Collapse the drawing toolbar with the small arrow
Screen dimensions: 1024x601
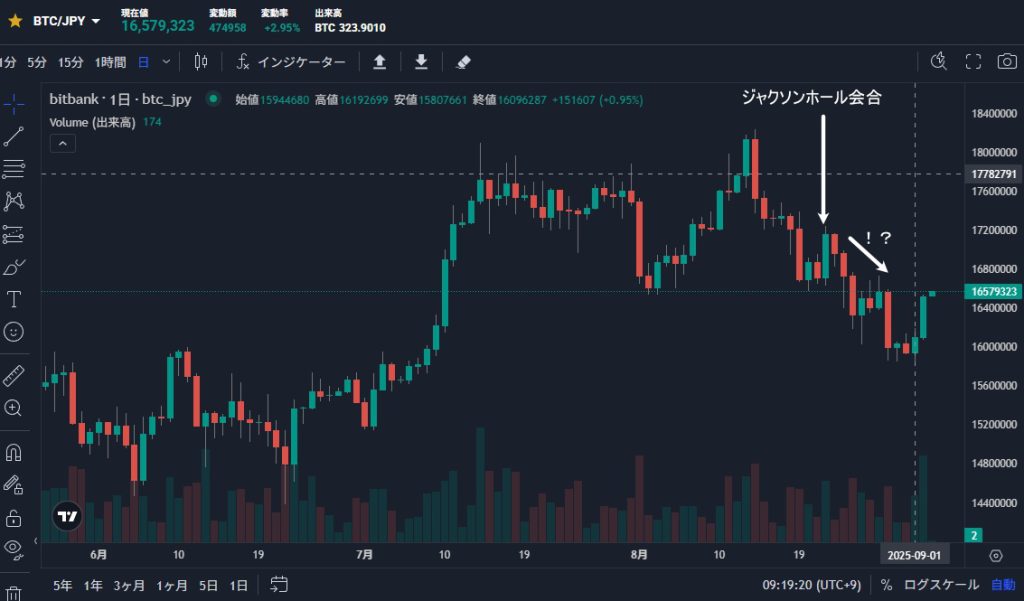[x=35, y=540]
